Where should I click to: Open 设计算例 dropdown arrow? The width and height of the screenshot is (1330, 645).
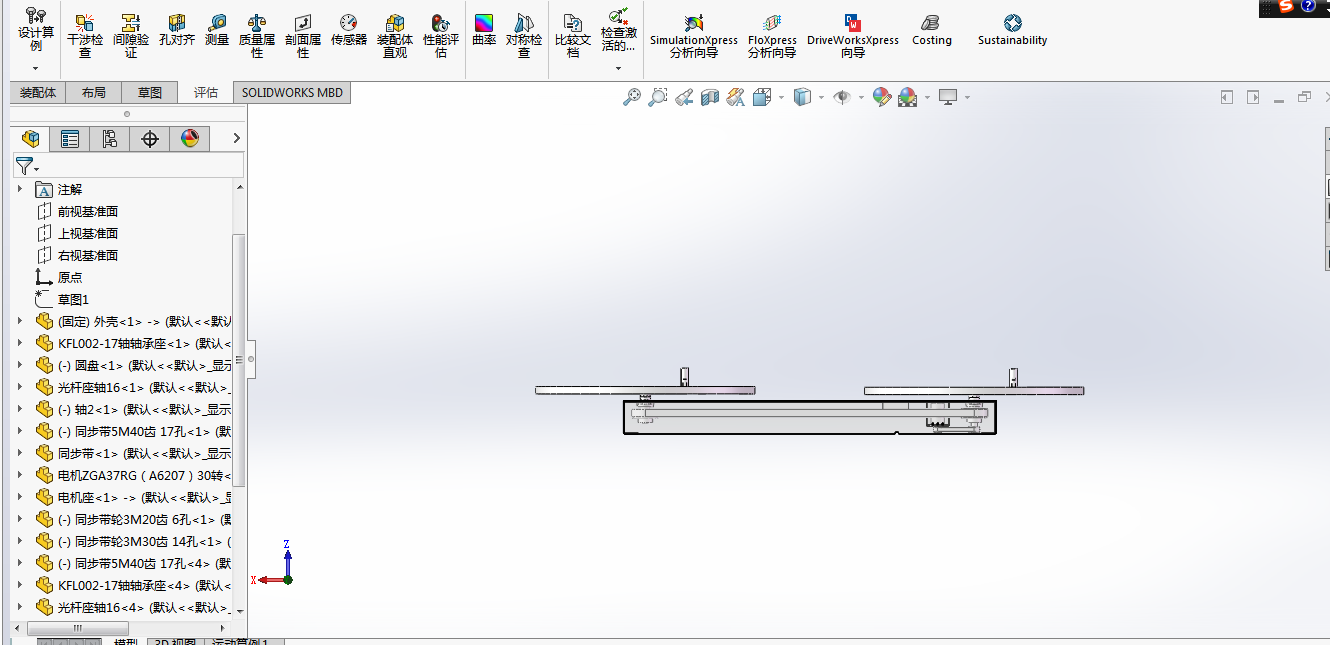click(x=35, y=68)
